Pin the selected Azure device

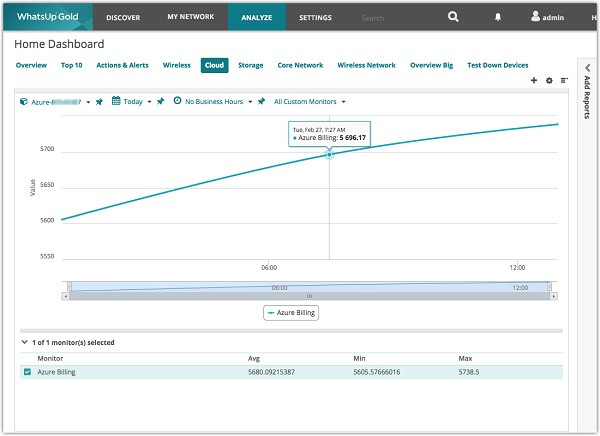click(99, 102)
